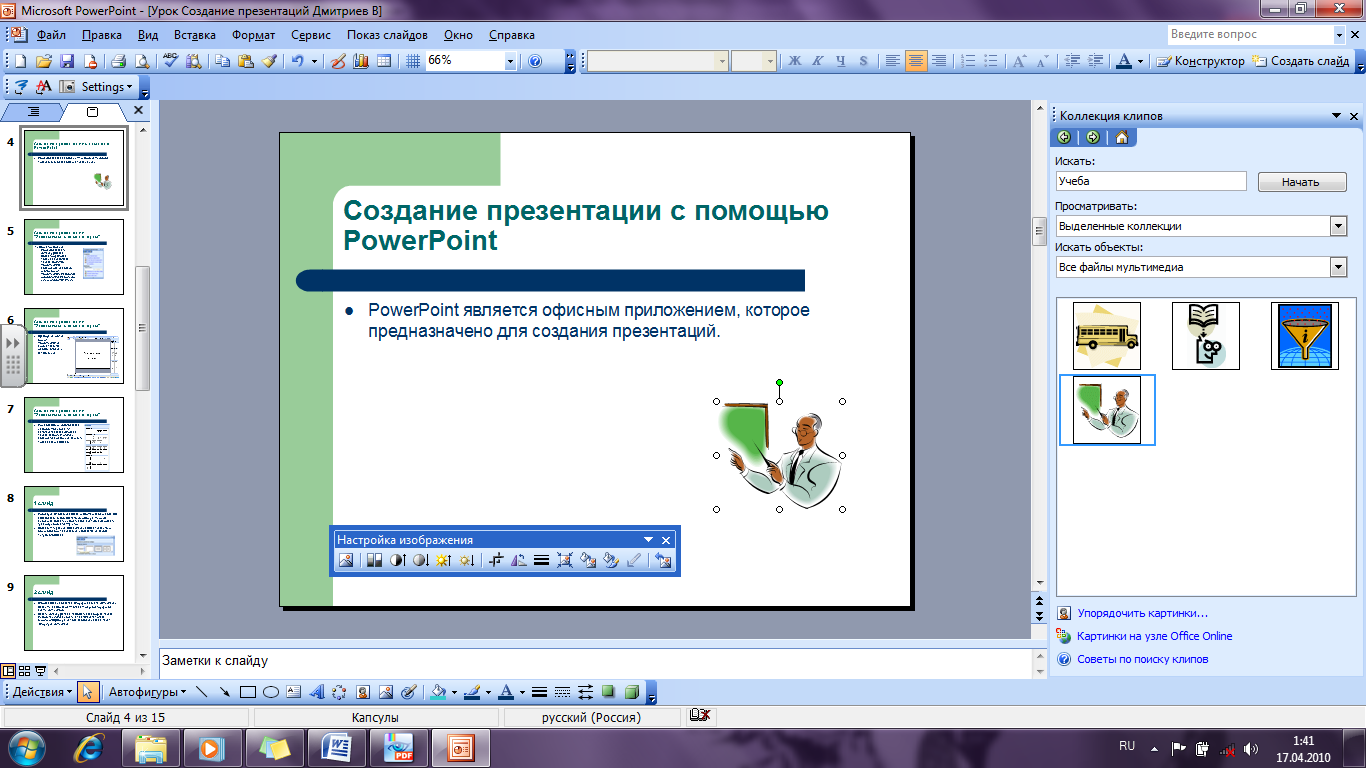Viewport: 1366px width, 768px height.
Task: Open the 'Формат' menu
Action: pyautogui.click(x=254, y=35)
